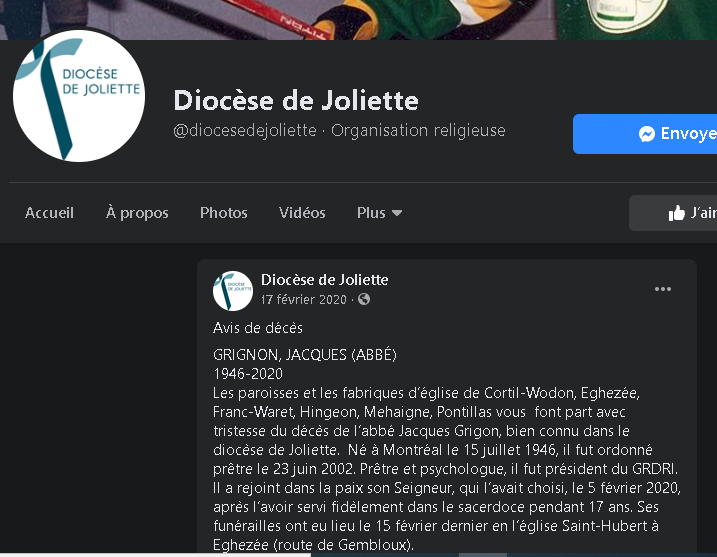717x557 pixels.
Task: Click the '1946-2020' line in post
Action: pos(248,374)
